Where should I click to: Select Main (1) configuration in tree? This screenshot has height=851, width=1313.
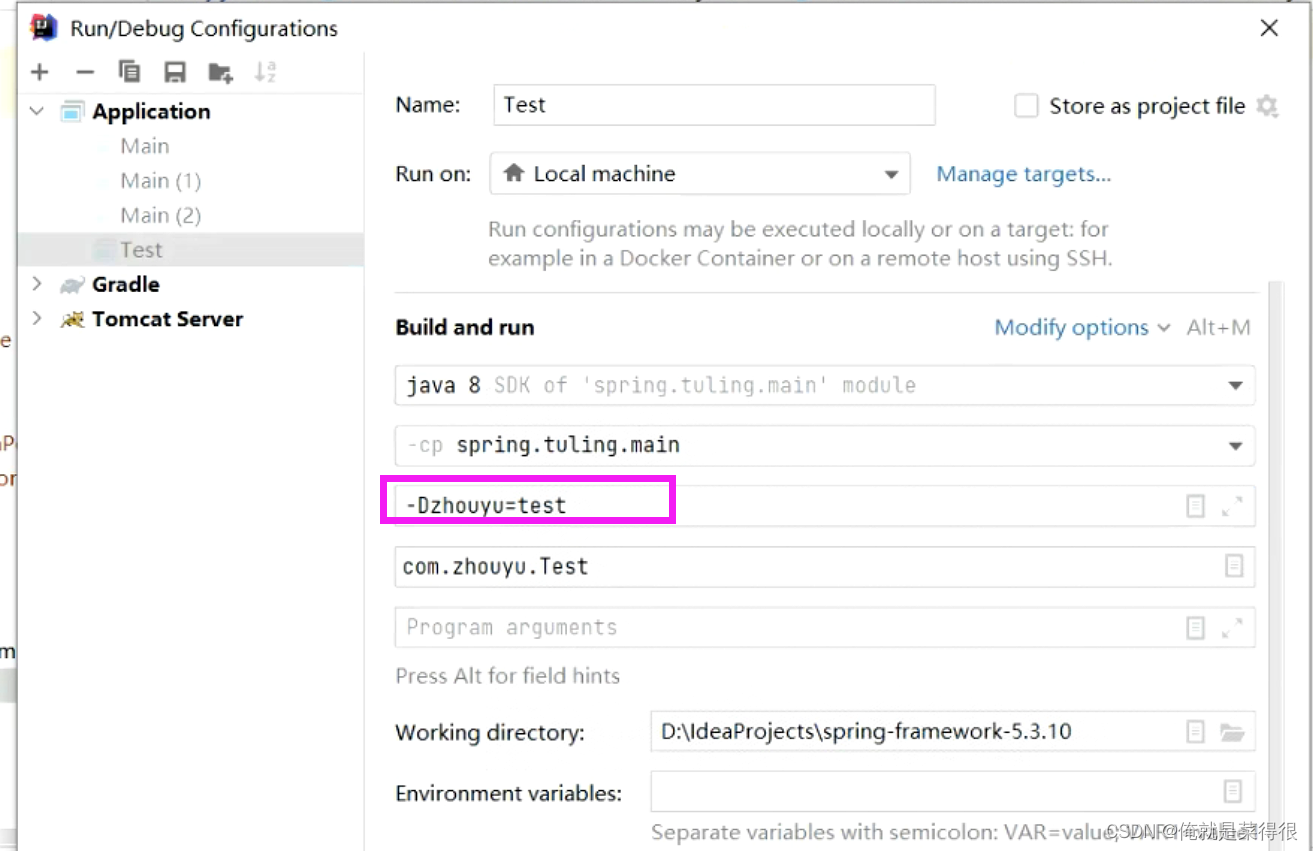[160, 181]
